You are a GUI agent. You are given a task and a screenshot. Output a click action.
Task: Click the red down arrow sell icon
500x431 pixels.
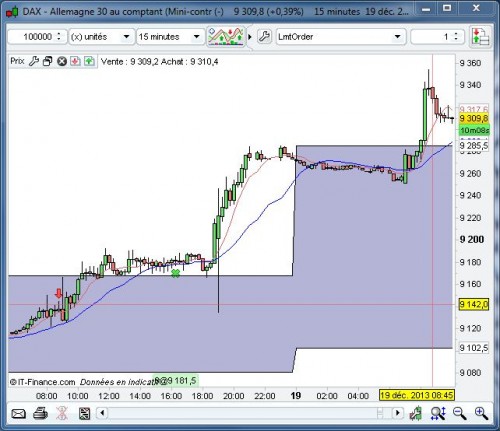click(75, 61)
